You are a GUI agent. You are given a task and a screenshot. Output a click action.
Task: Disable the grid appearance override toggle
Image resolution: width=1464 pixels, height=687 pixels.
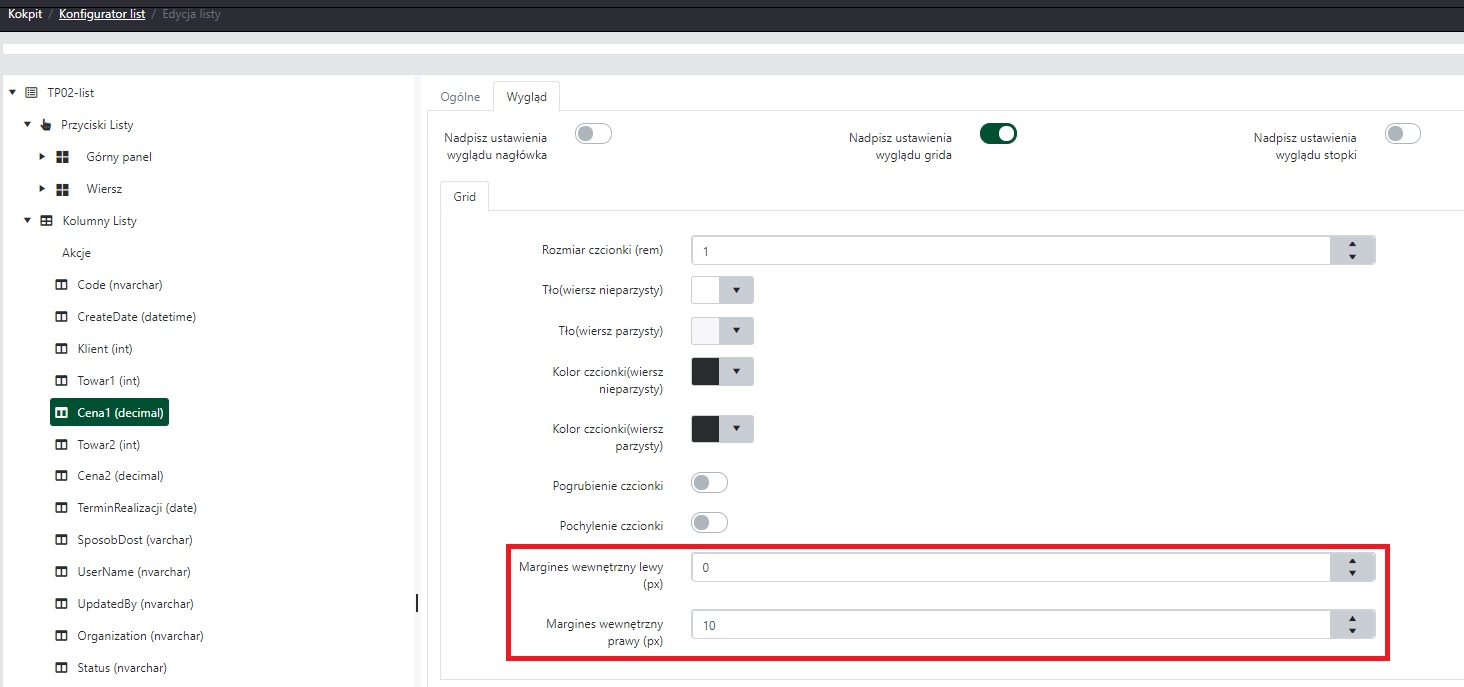[998, 134]
